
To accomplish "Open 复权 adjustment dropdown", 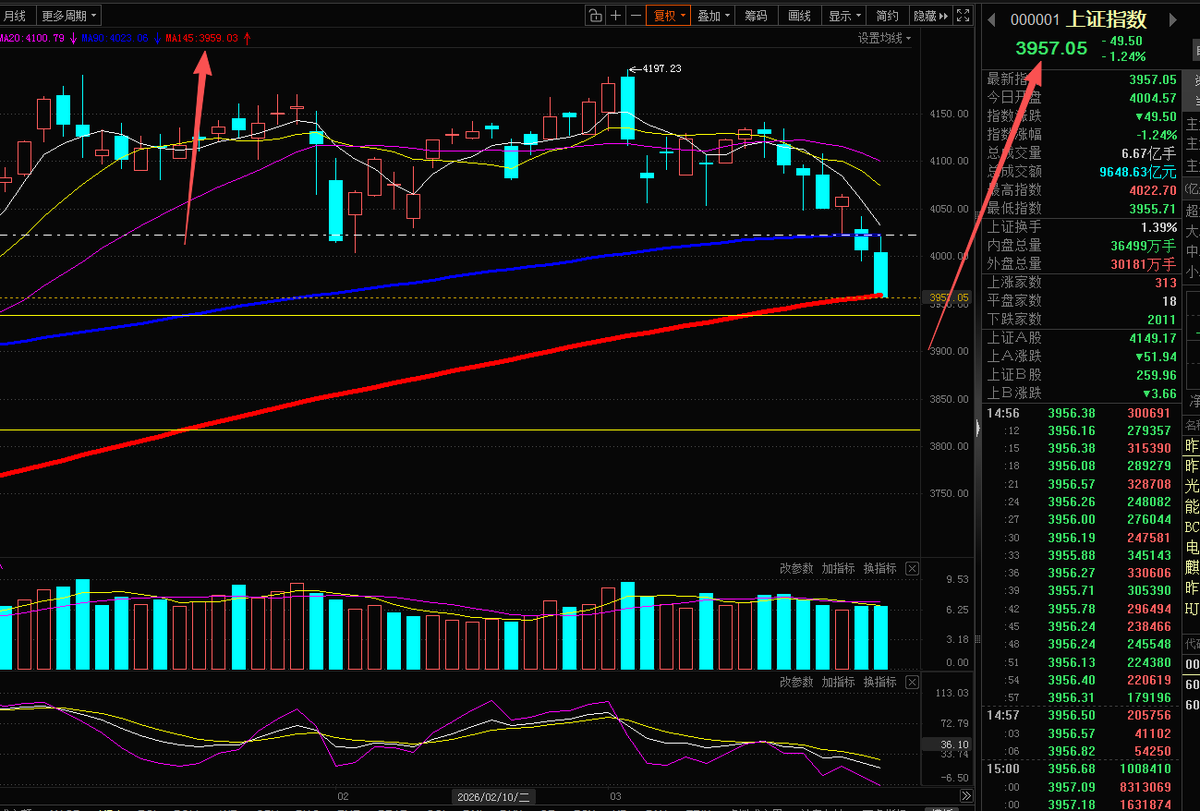I will pos(668,15).
